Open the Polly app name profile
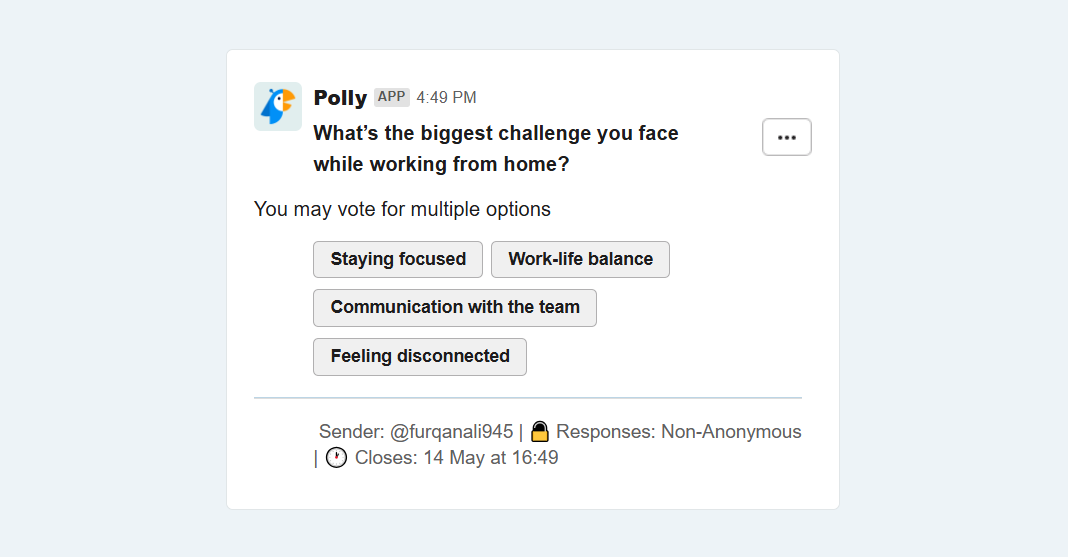Image resolution: width=1068 pixels, height=557 pixels. click(x=340, y=98)
